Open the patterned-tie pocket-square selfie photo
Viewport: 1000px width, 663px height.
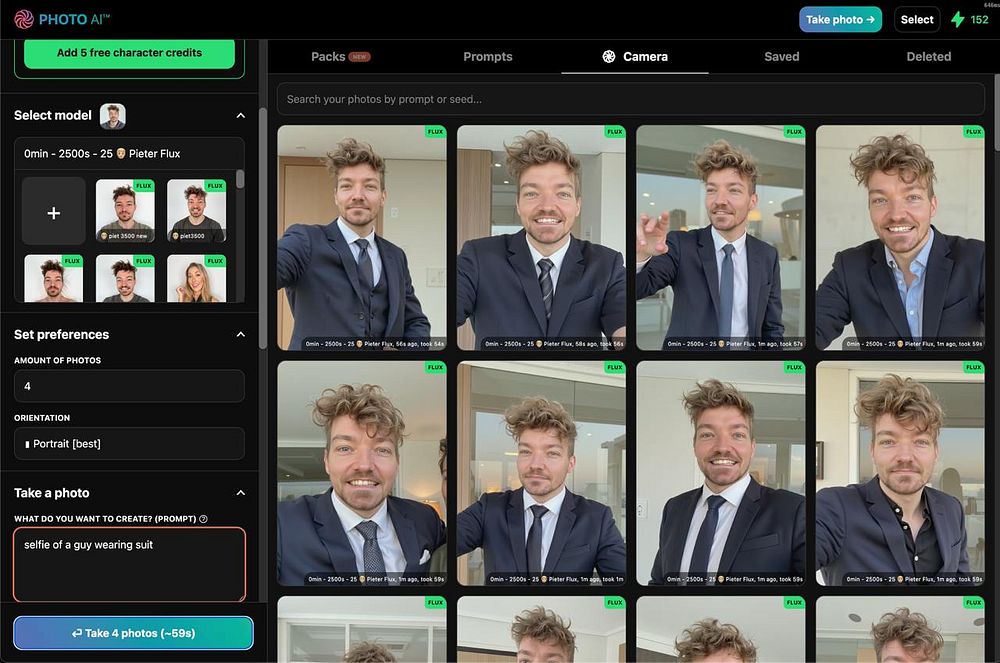click(x=362, y=474)
